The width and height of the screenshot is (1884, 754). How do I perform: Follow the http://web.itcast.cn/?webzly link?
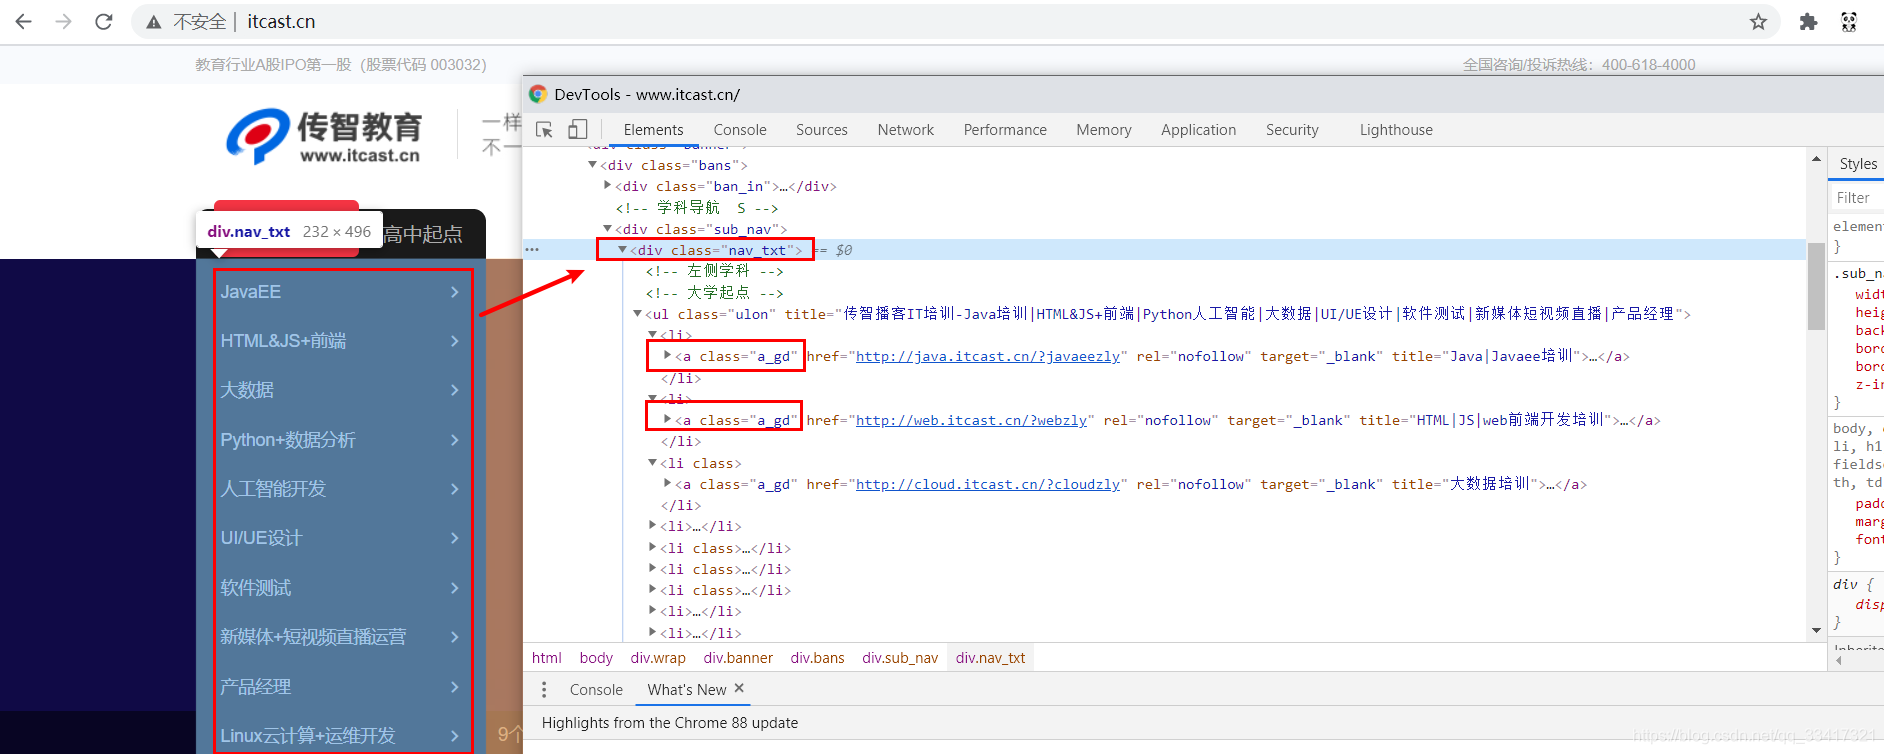(971, 421)
